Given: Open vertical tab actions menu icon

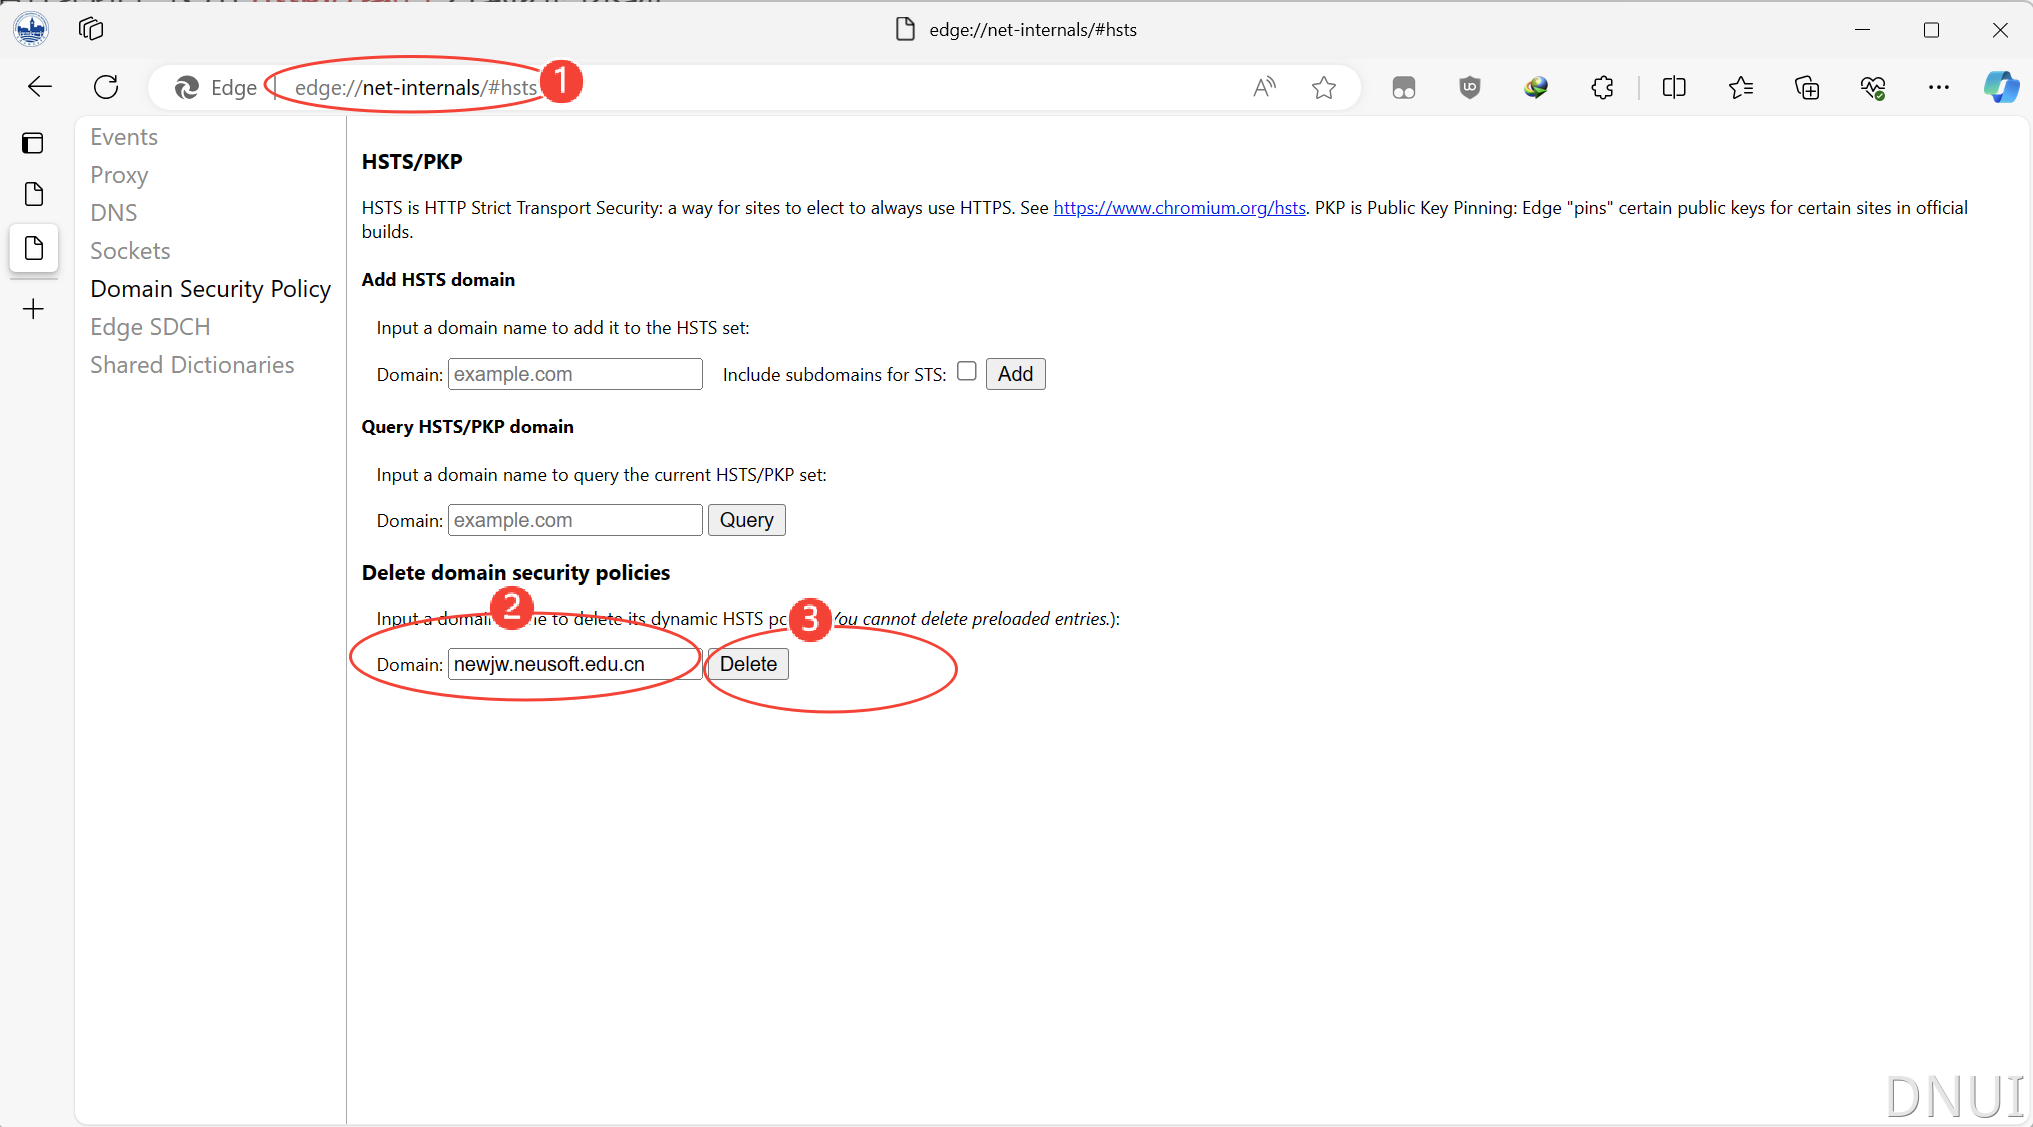Looking at the screenshot, I should point(33,143).
